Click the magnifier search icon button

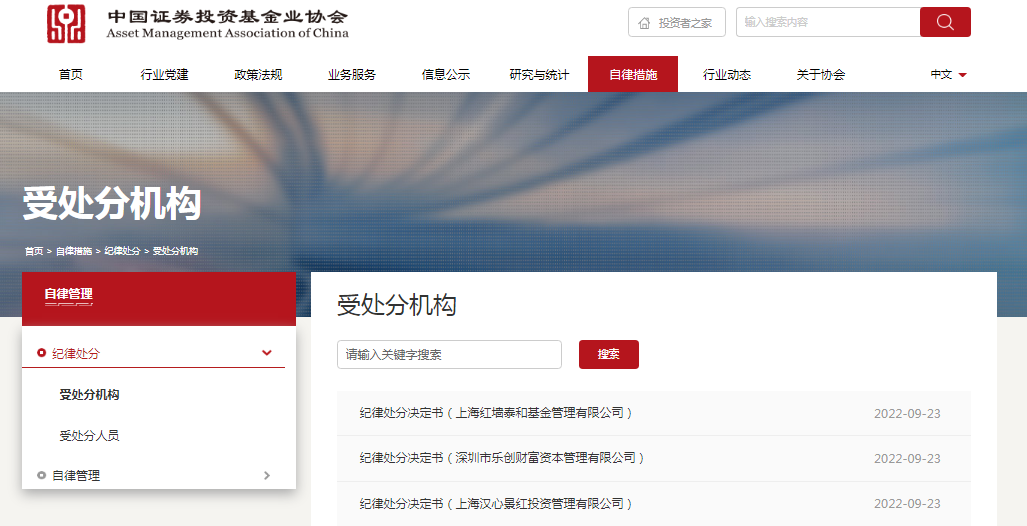pyautogui.click(x=945, y=22)
